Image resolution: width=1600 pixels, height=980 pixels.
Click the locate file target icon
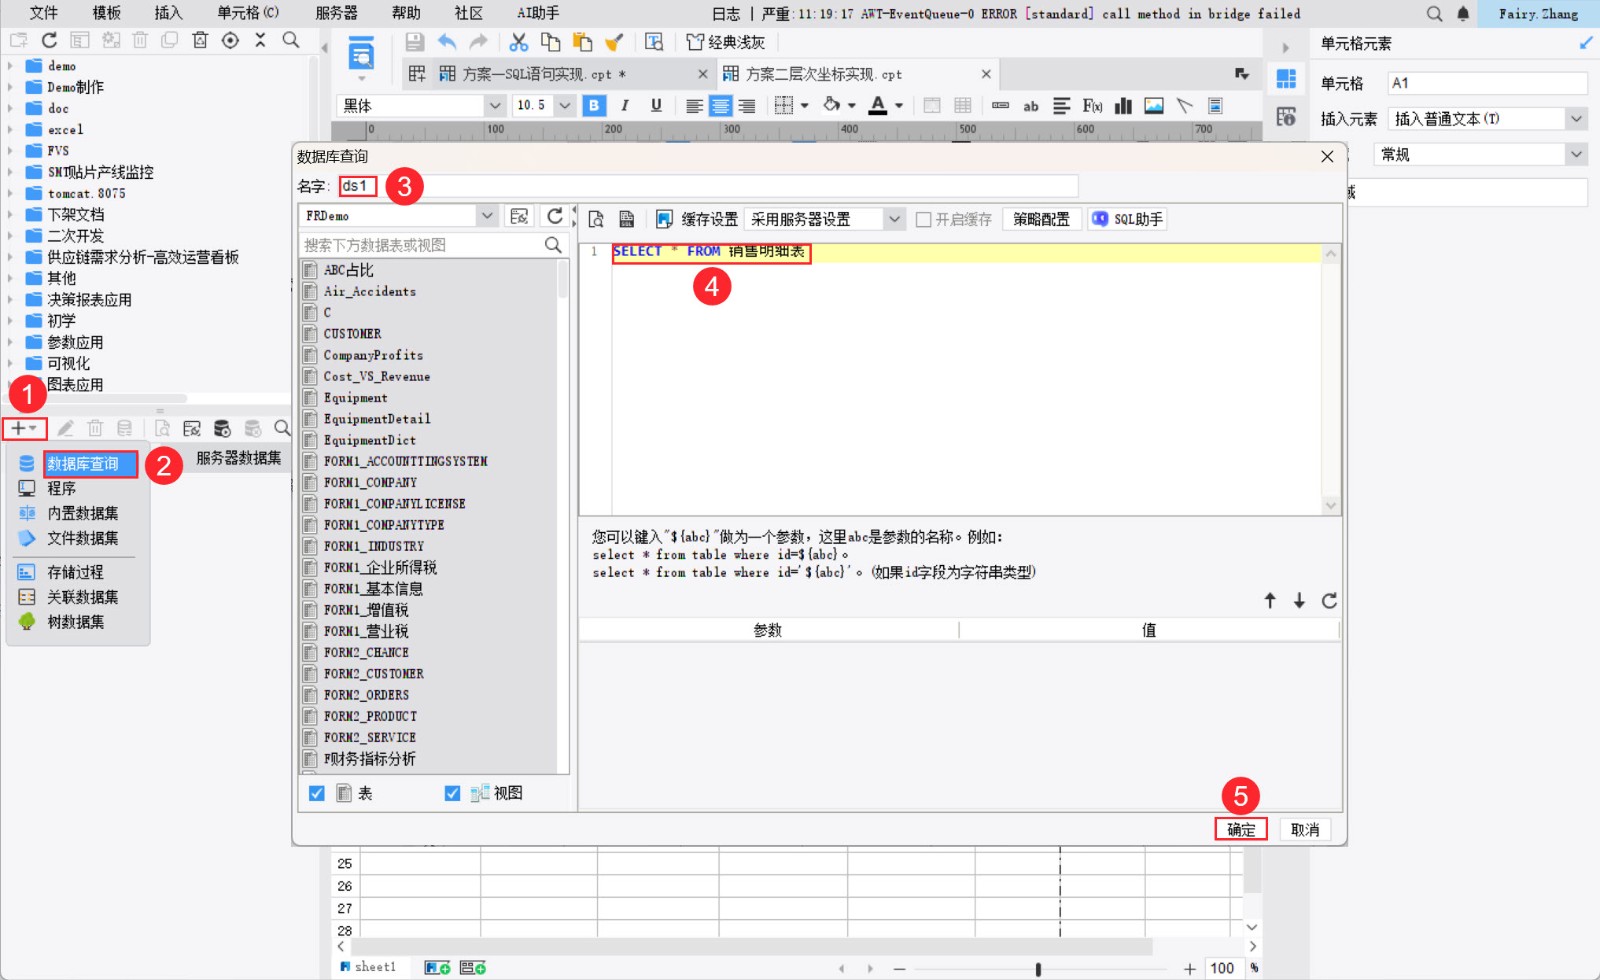point(230,40)
